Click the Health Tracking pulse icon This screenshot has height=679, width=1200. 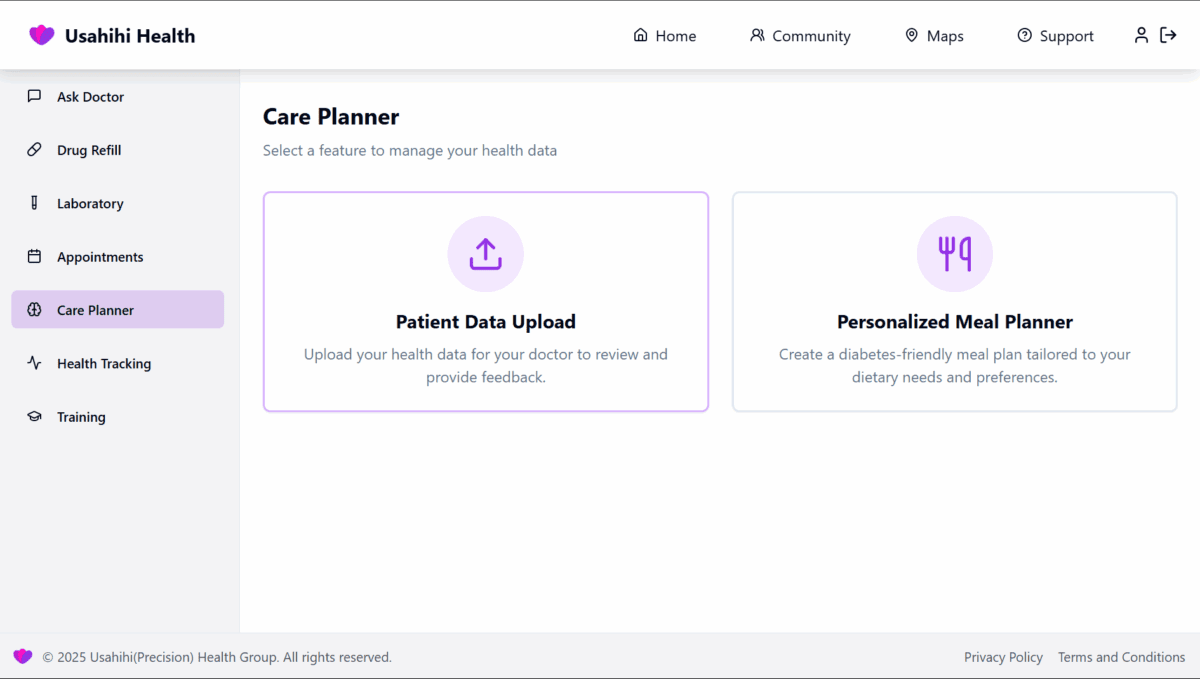(34, 364)
